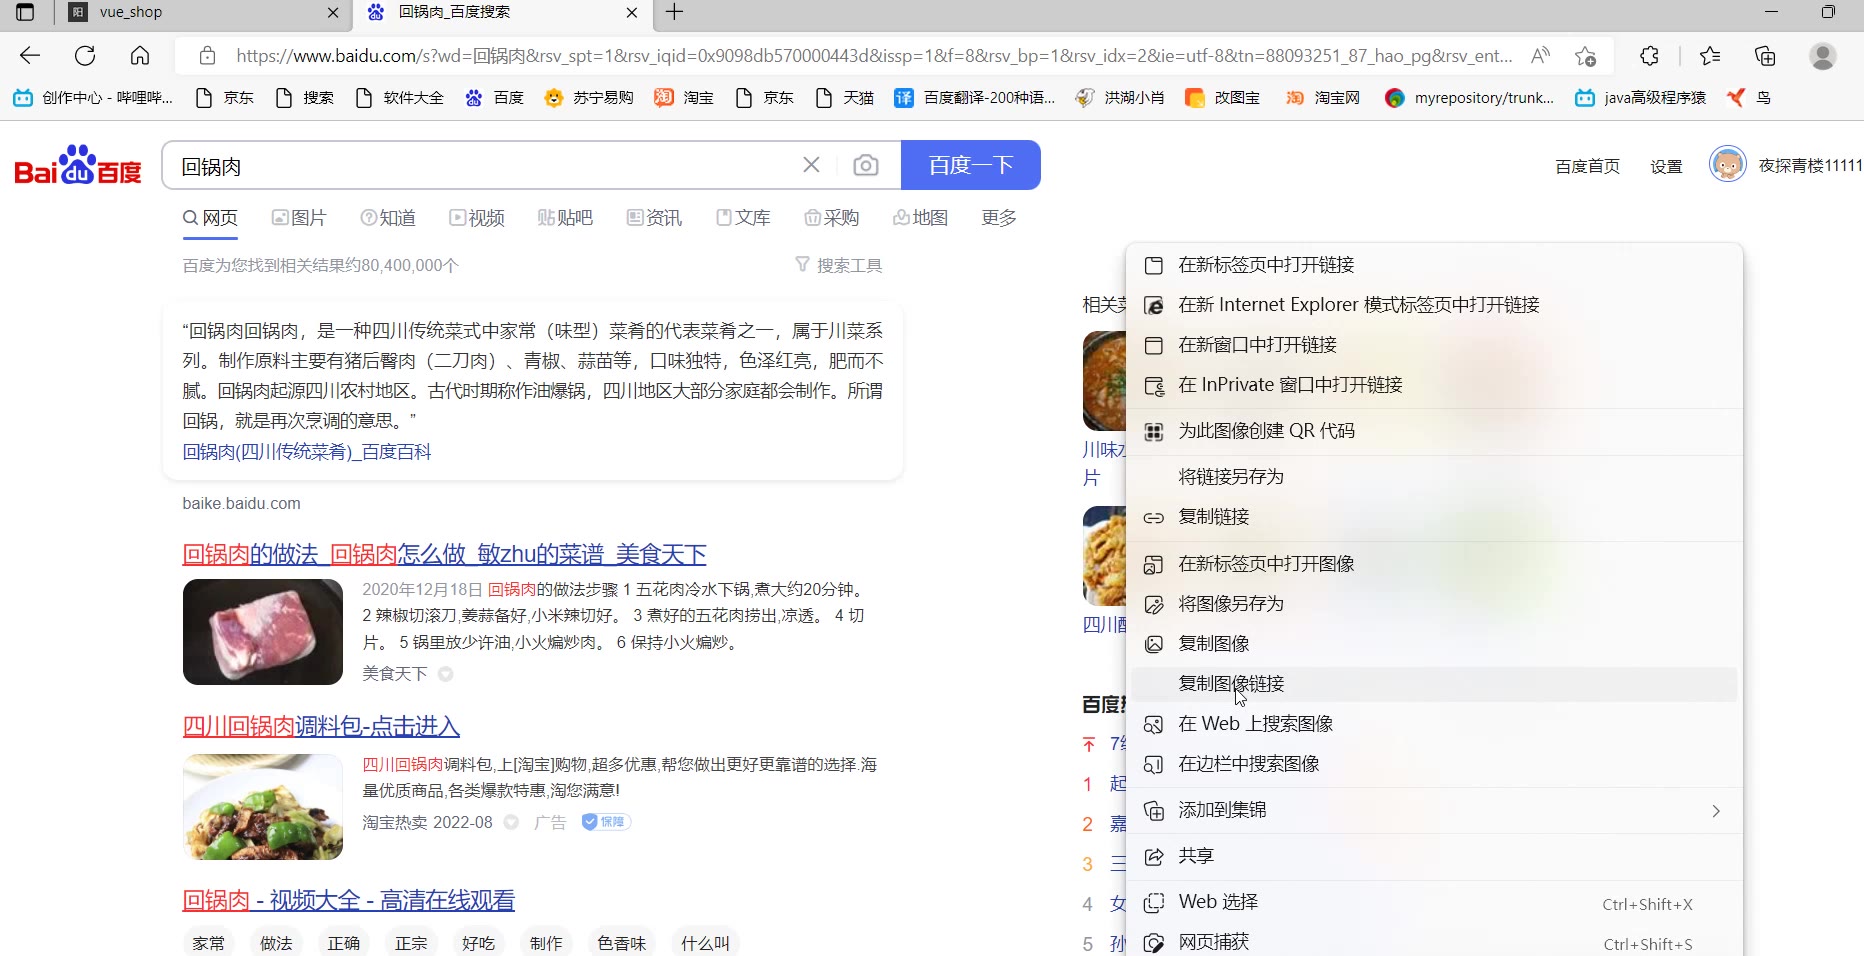This screenshot has height=956, width=1864.
Task: Click the stir-fried pork dish thumbnail
Action: 263,807
